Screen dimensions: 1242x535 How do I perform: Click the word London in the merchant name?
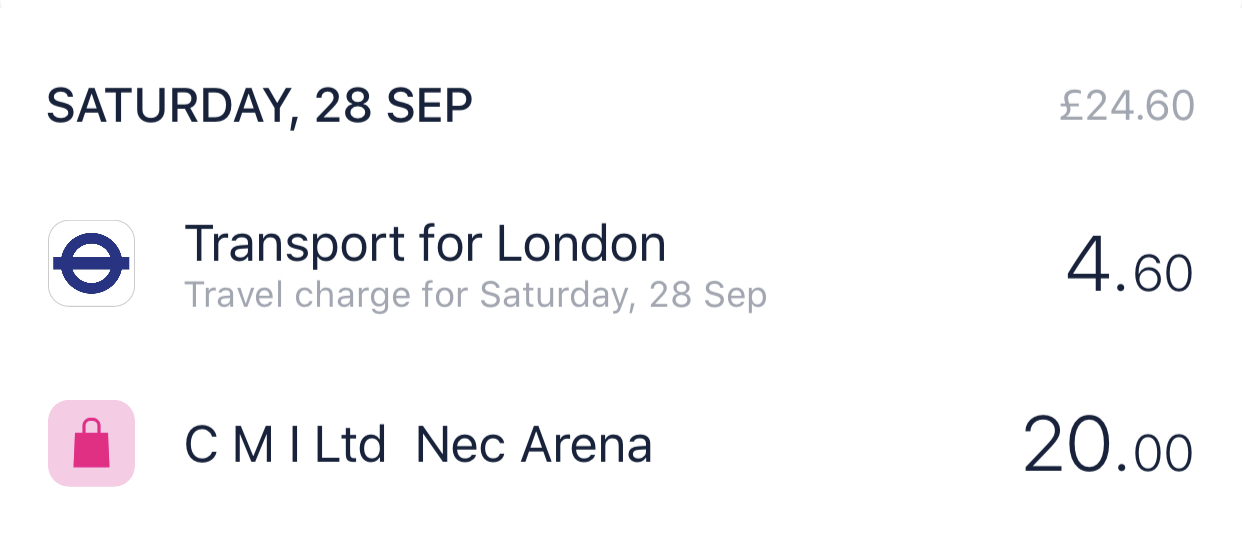click(x=581, y=243)
